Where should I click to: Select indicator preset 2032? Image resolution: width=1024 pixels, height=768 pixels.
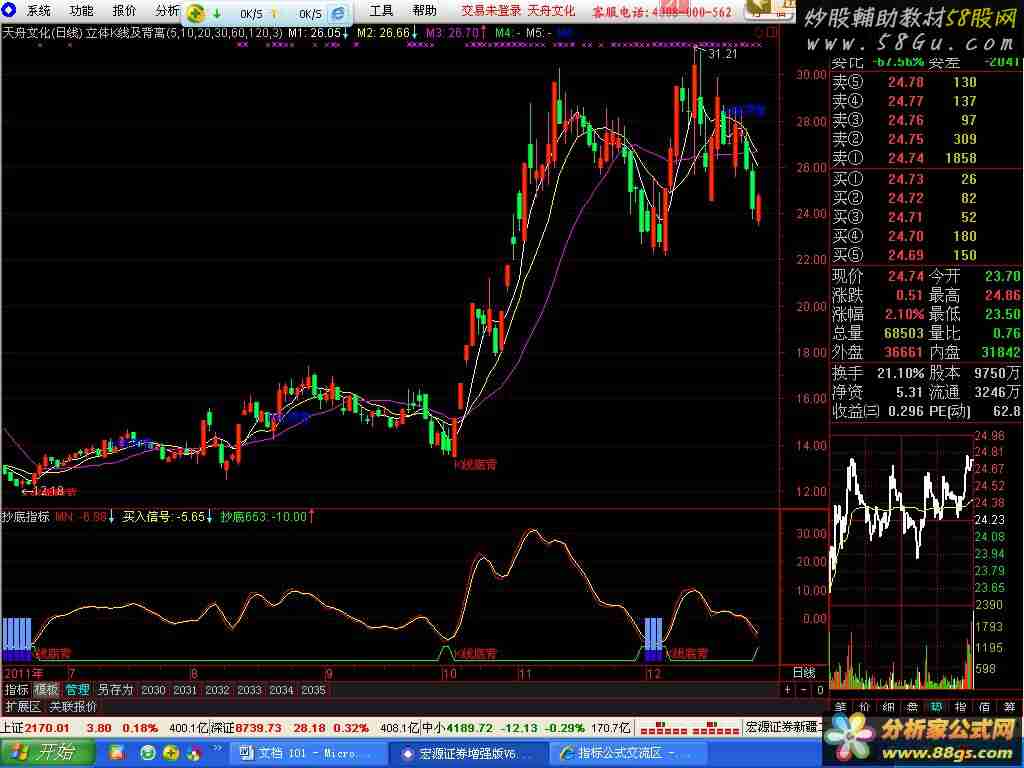click(x=217, y=690)
